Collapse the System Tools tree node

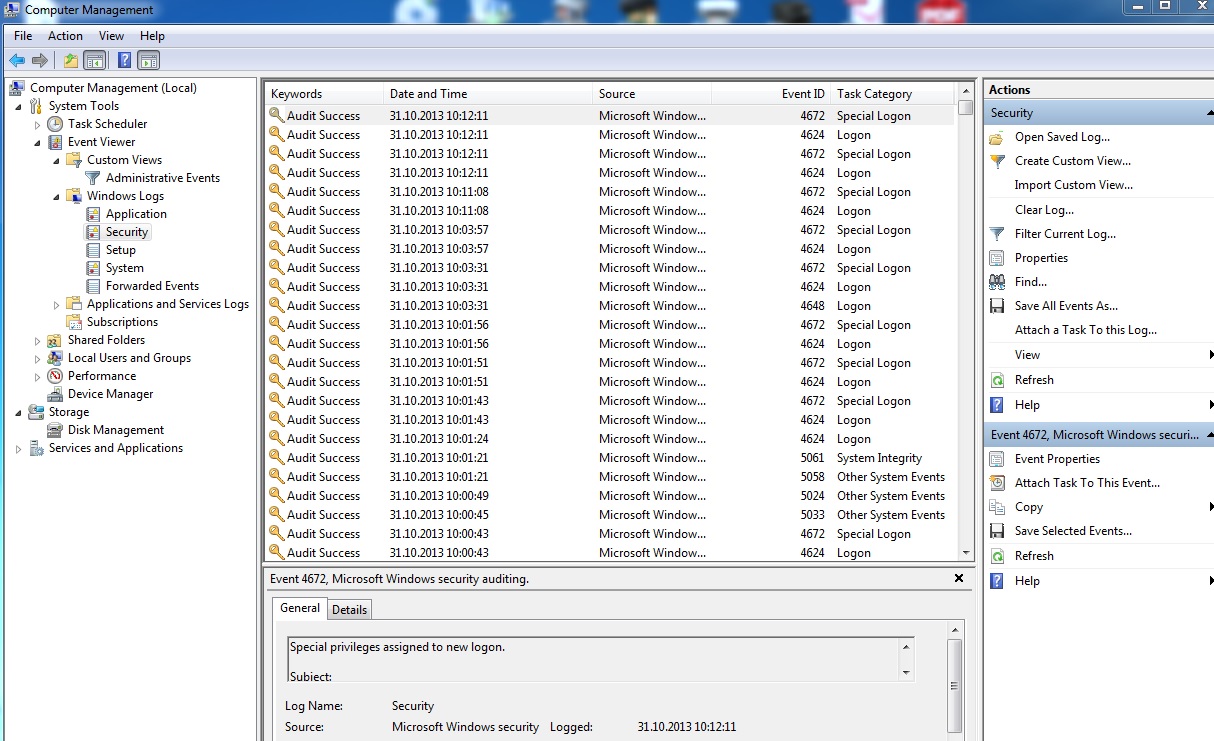click(19, 106)
